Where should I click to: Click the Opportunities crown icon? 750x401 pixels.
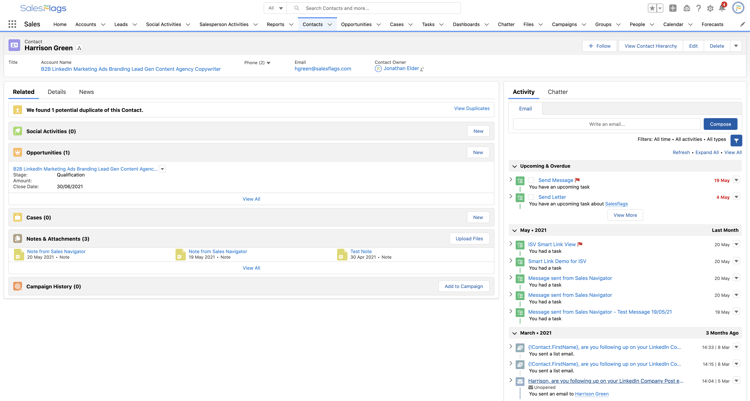[x=18, y=153]
